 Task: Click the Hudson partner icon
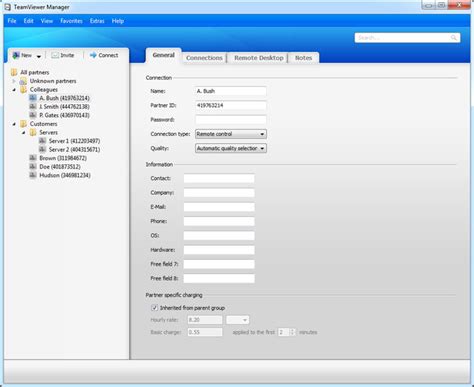[33, 175]
